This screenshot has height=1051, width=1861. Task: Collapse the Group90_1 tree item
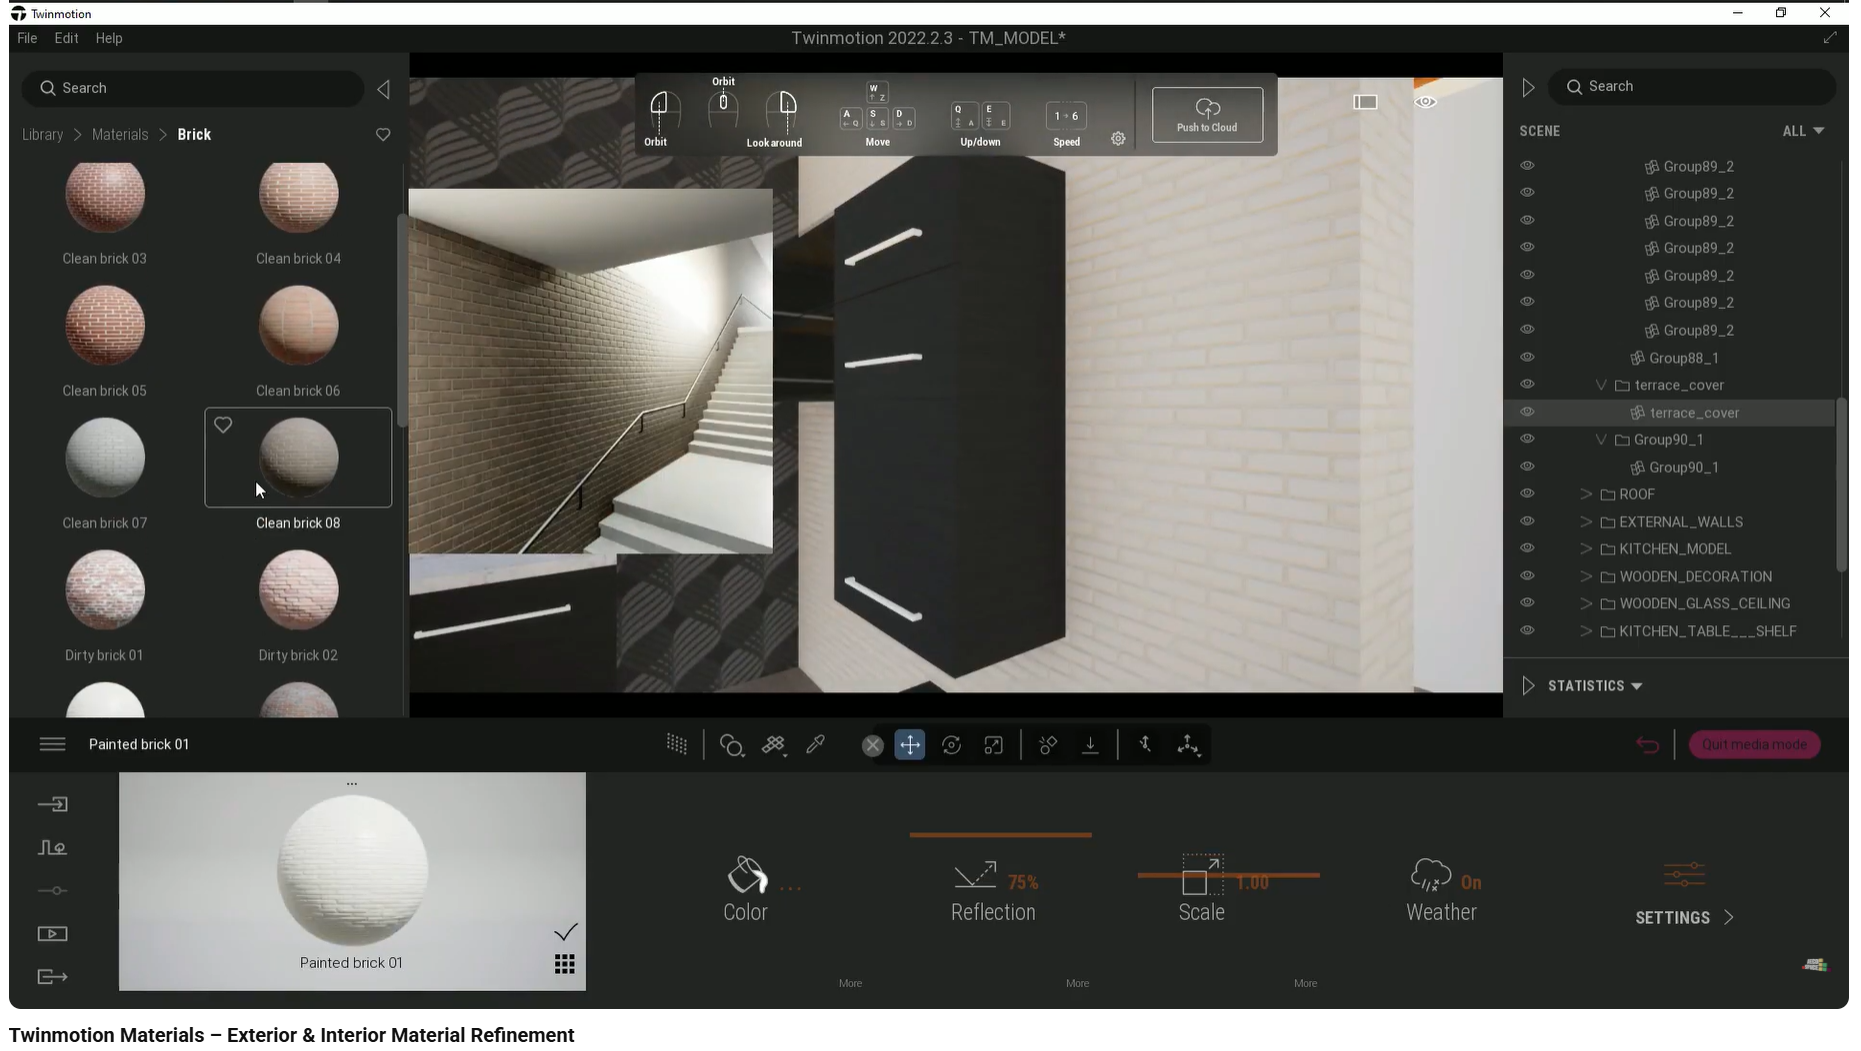(x=1602, y=439)
